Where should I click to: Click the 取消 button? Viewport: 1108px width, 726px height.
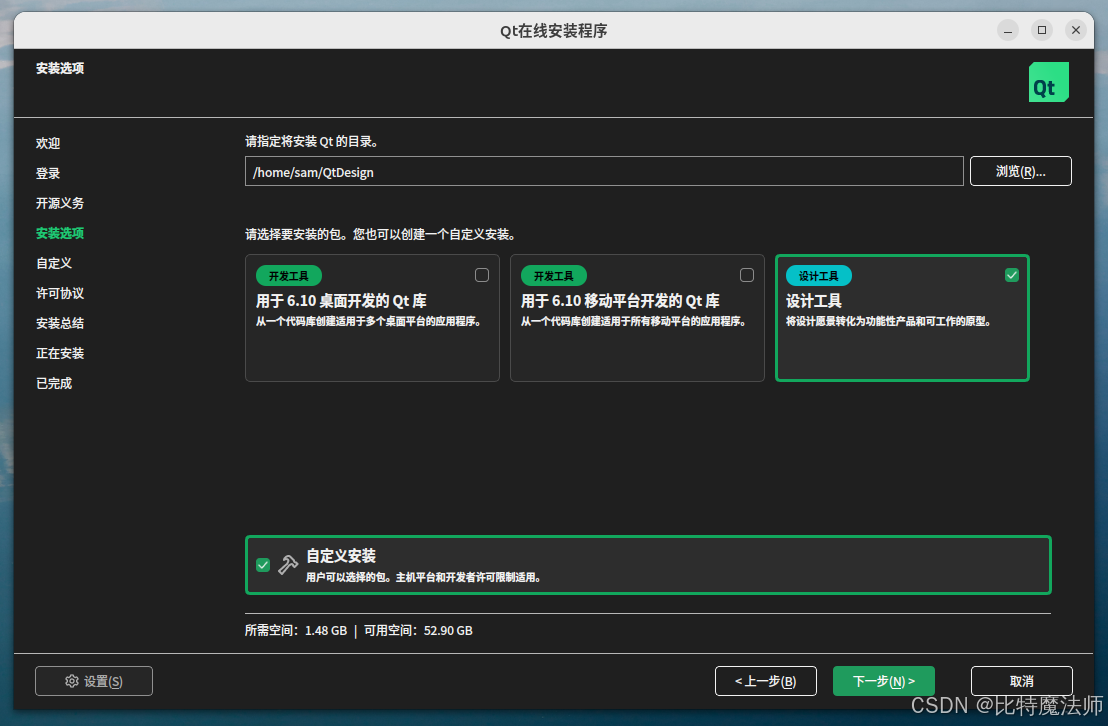pos(1021,680)
